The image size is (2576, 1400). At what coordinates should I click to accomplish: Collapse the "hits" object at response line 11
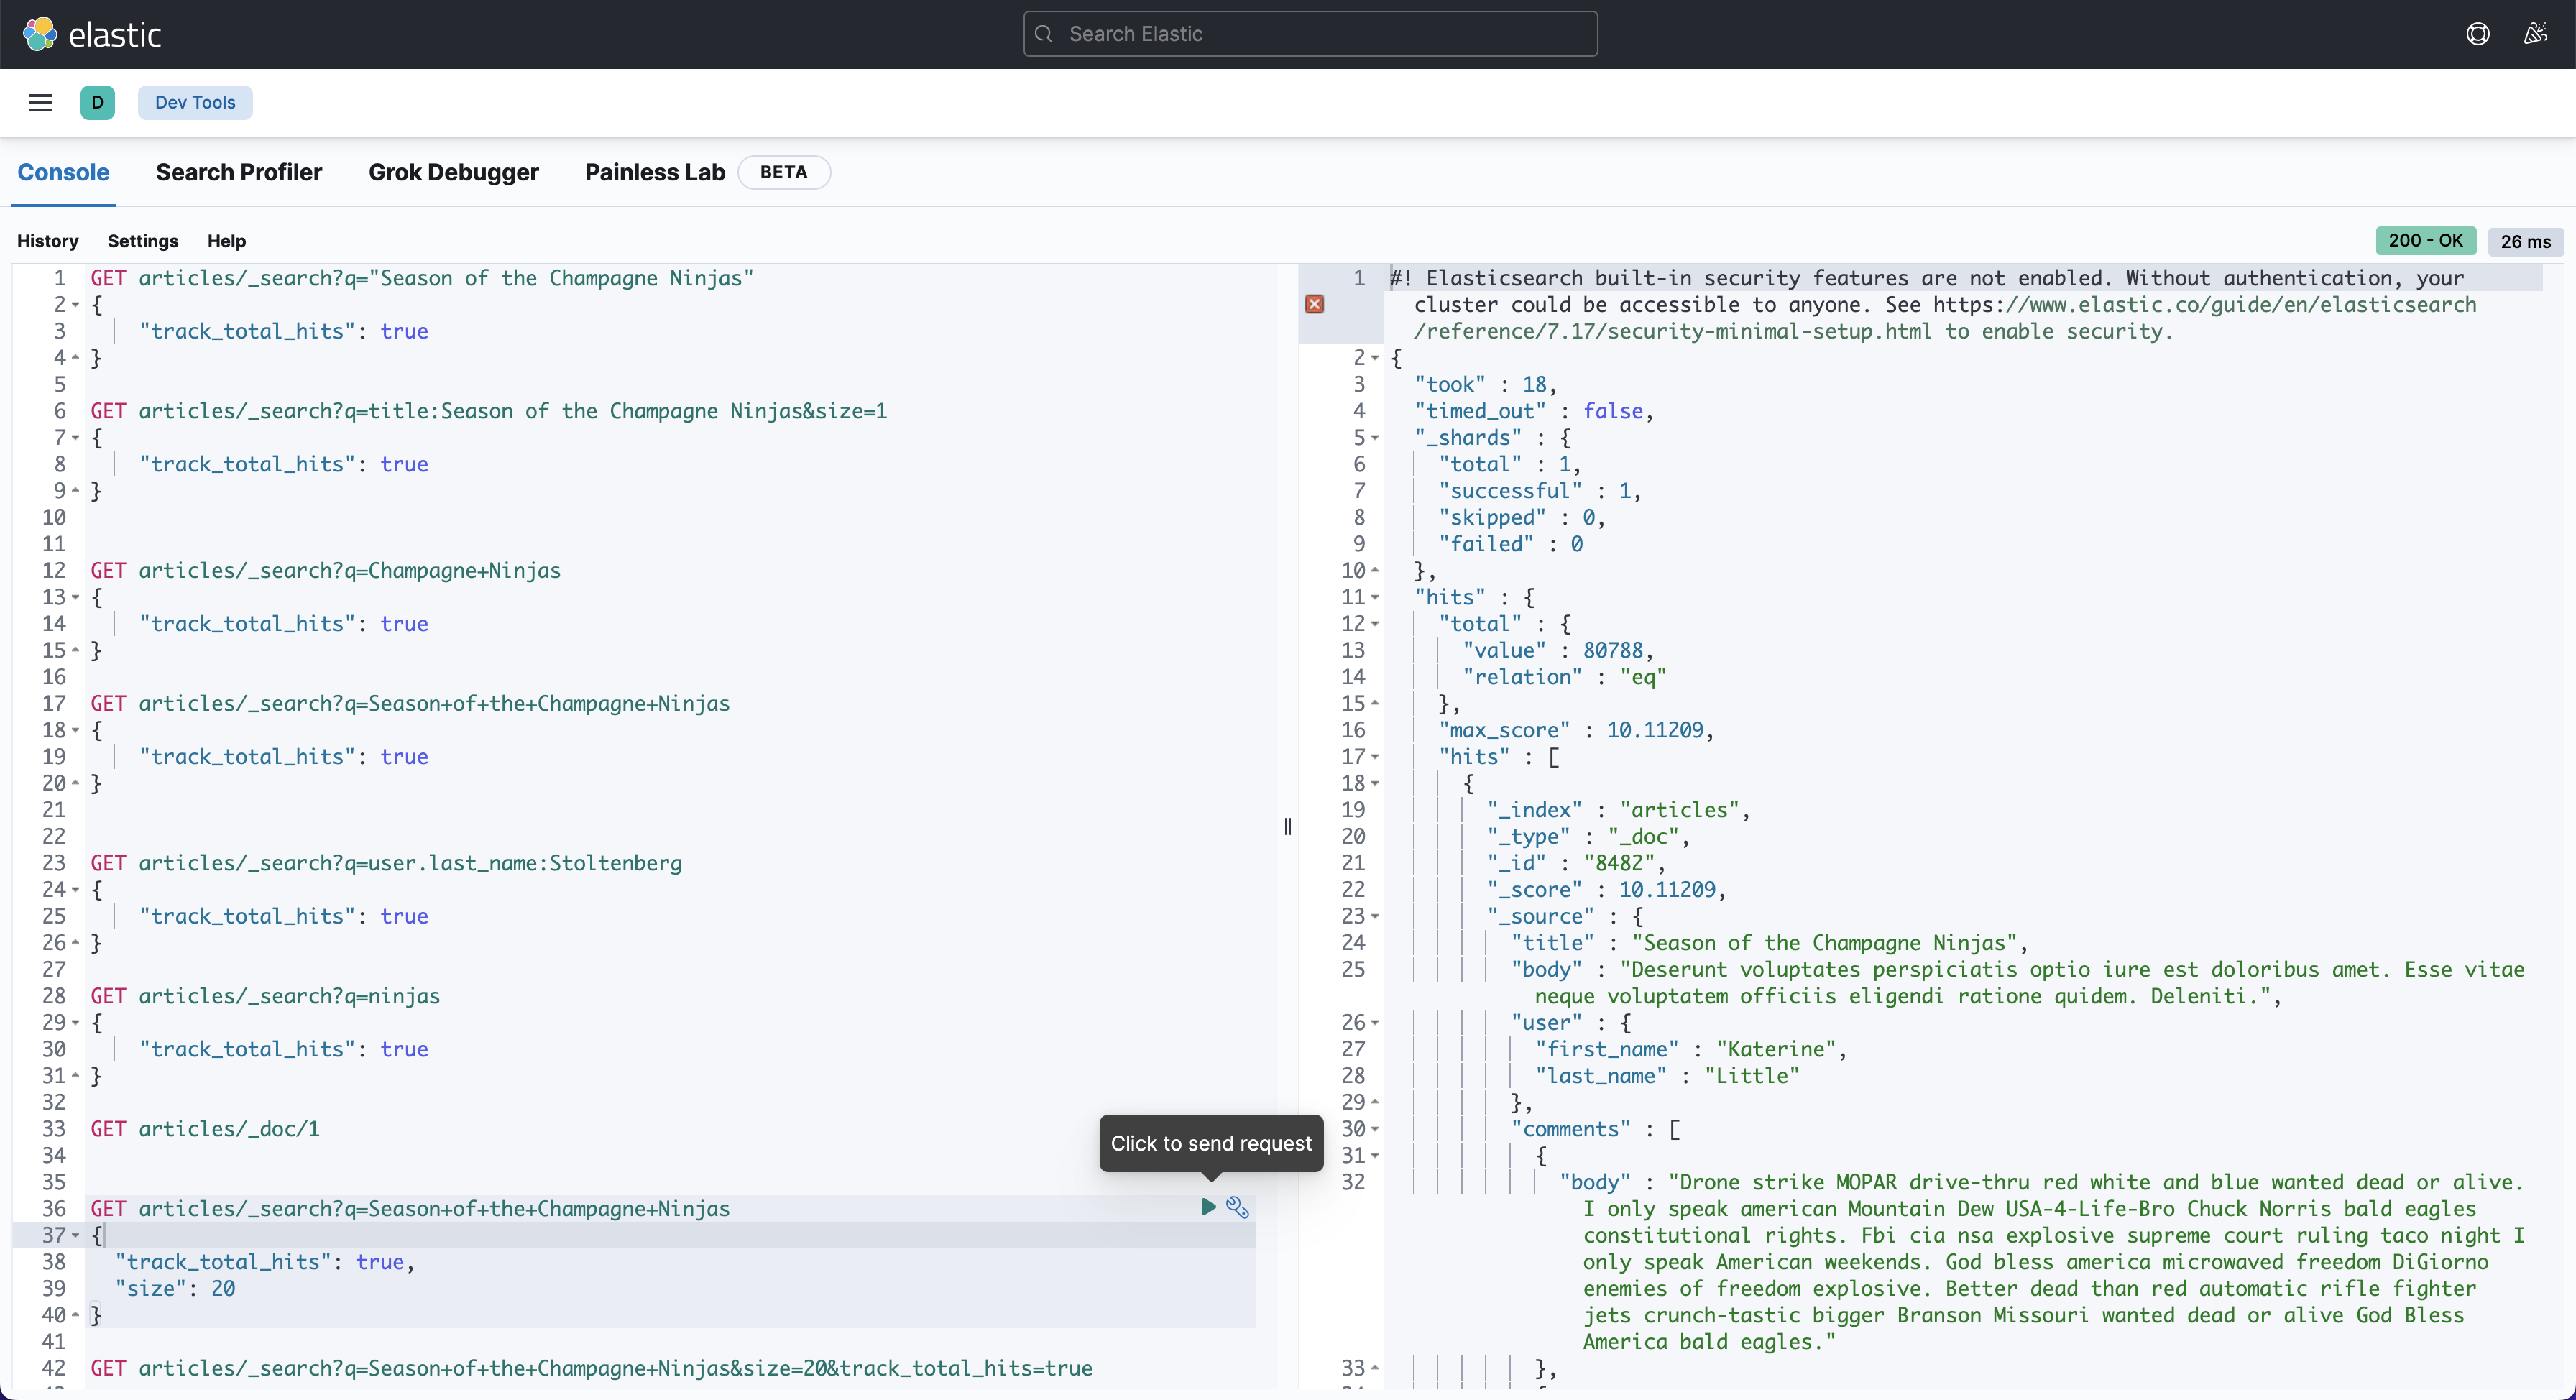point(1375,598)
